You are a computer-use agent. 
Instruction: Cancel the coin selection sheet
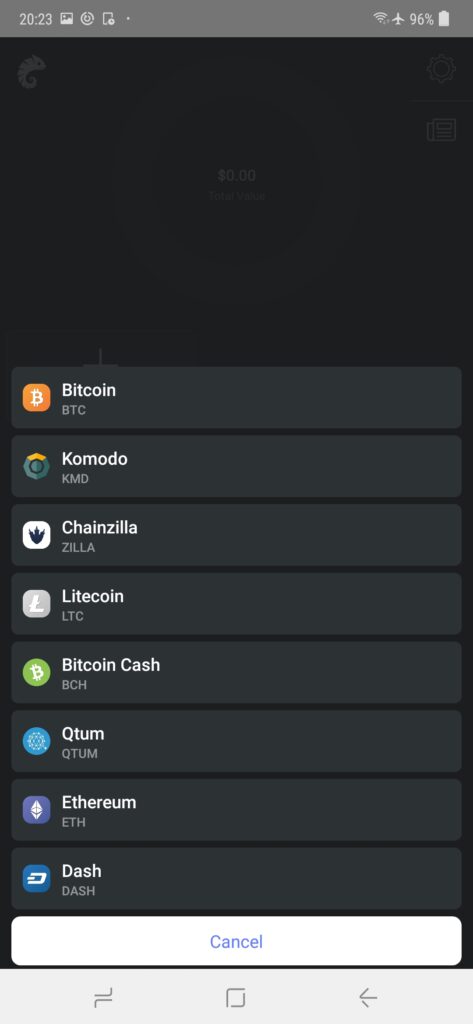(236, 941)
